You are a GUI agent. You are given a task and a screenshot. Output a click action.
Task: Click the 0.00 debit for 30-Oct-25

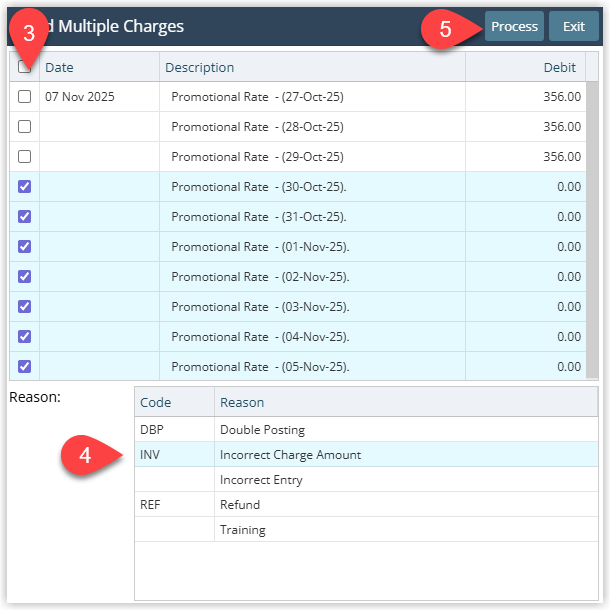coord(569,186)
